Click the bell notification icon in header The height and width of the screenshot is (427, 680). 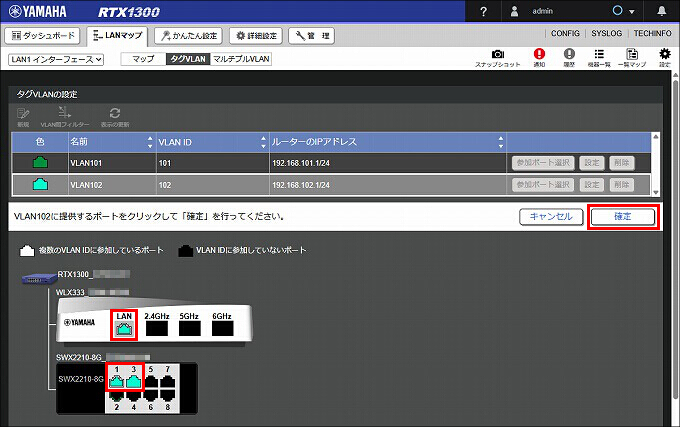pos(661,11)
